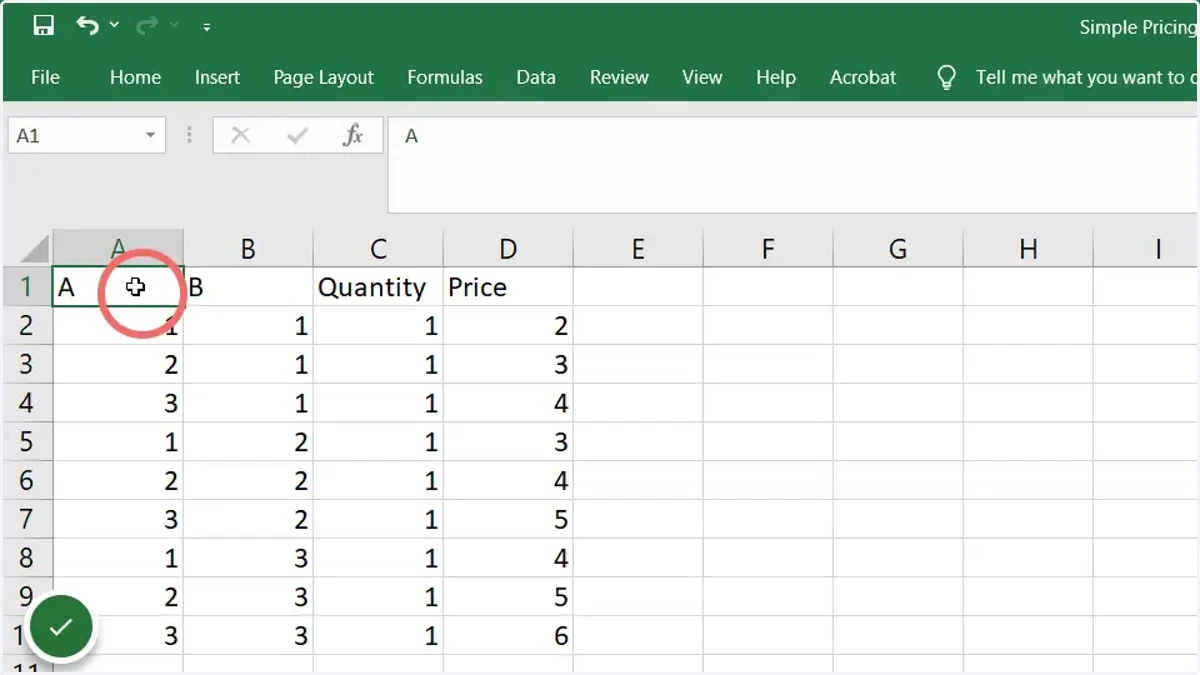Select column F header
Viewport: 1200px width, 675px height.
(x=768, y=249)
